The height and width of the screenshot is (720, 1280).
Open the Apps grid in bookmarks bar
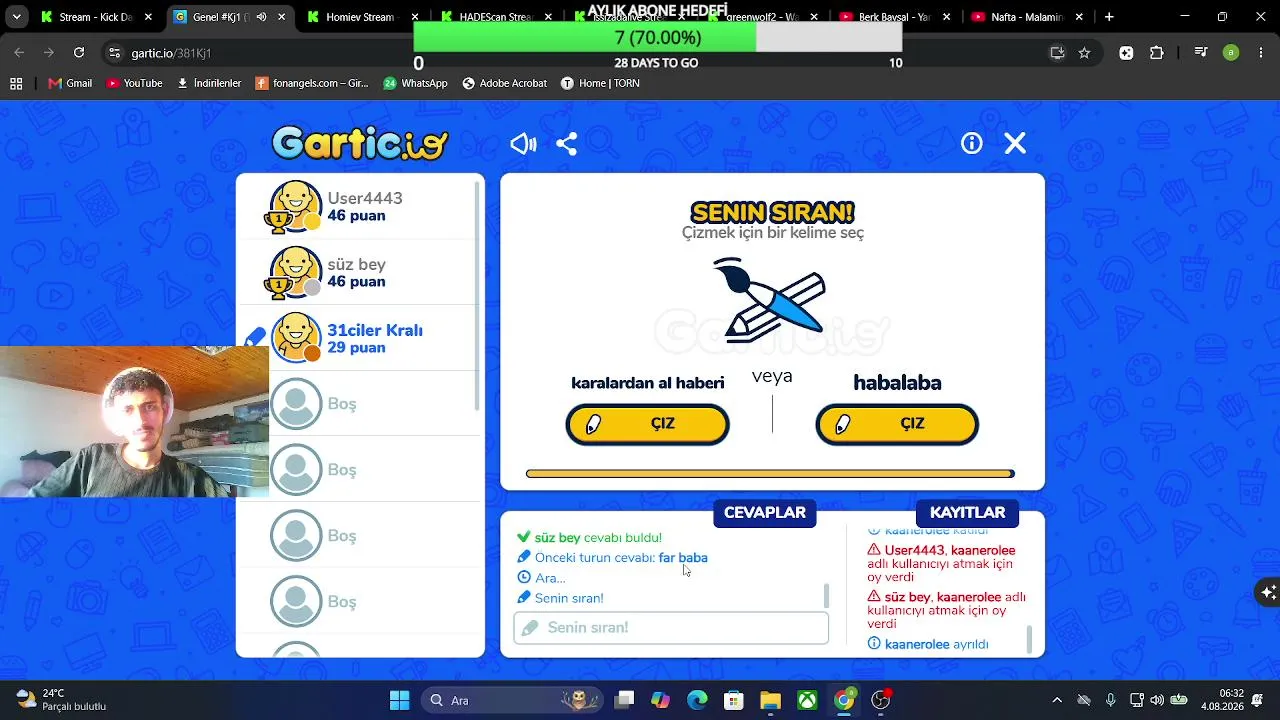pos(16,84)
